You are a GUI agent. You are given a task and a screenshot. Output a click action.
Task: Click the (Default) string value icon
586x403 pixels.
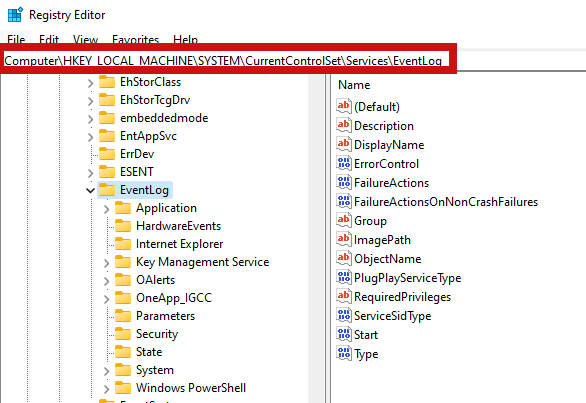(344, 106)
